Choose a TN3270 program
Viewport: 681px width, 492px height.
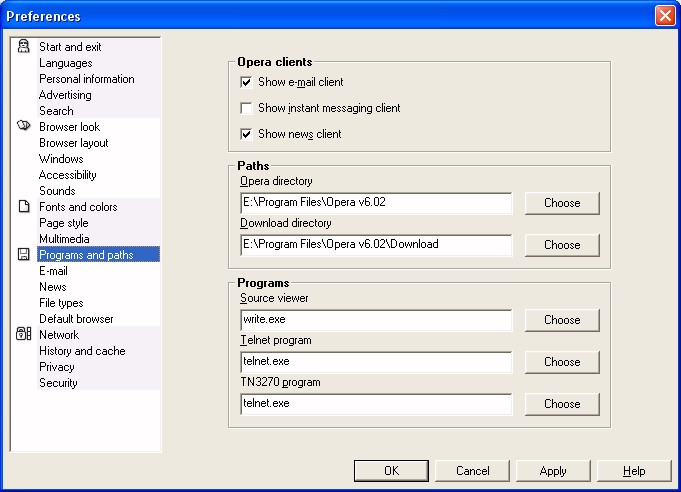click(x=562, y=404)
